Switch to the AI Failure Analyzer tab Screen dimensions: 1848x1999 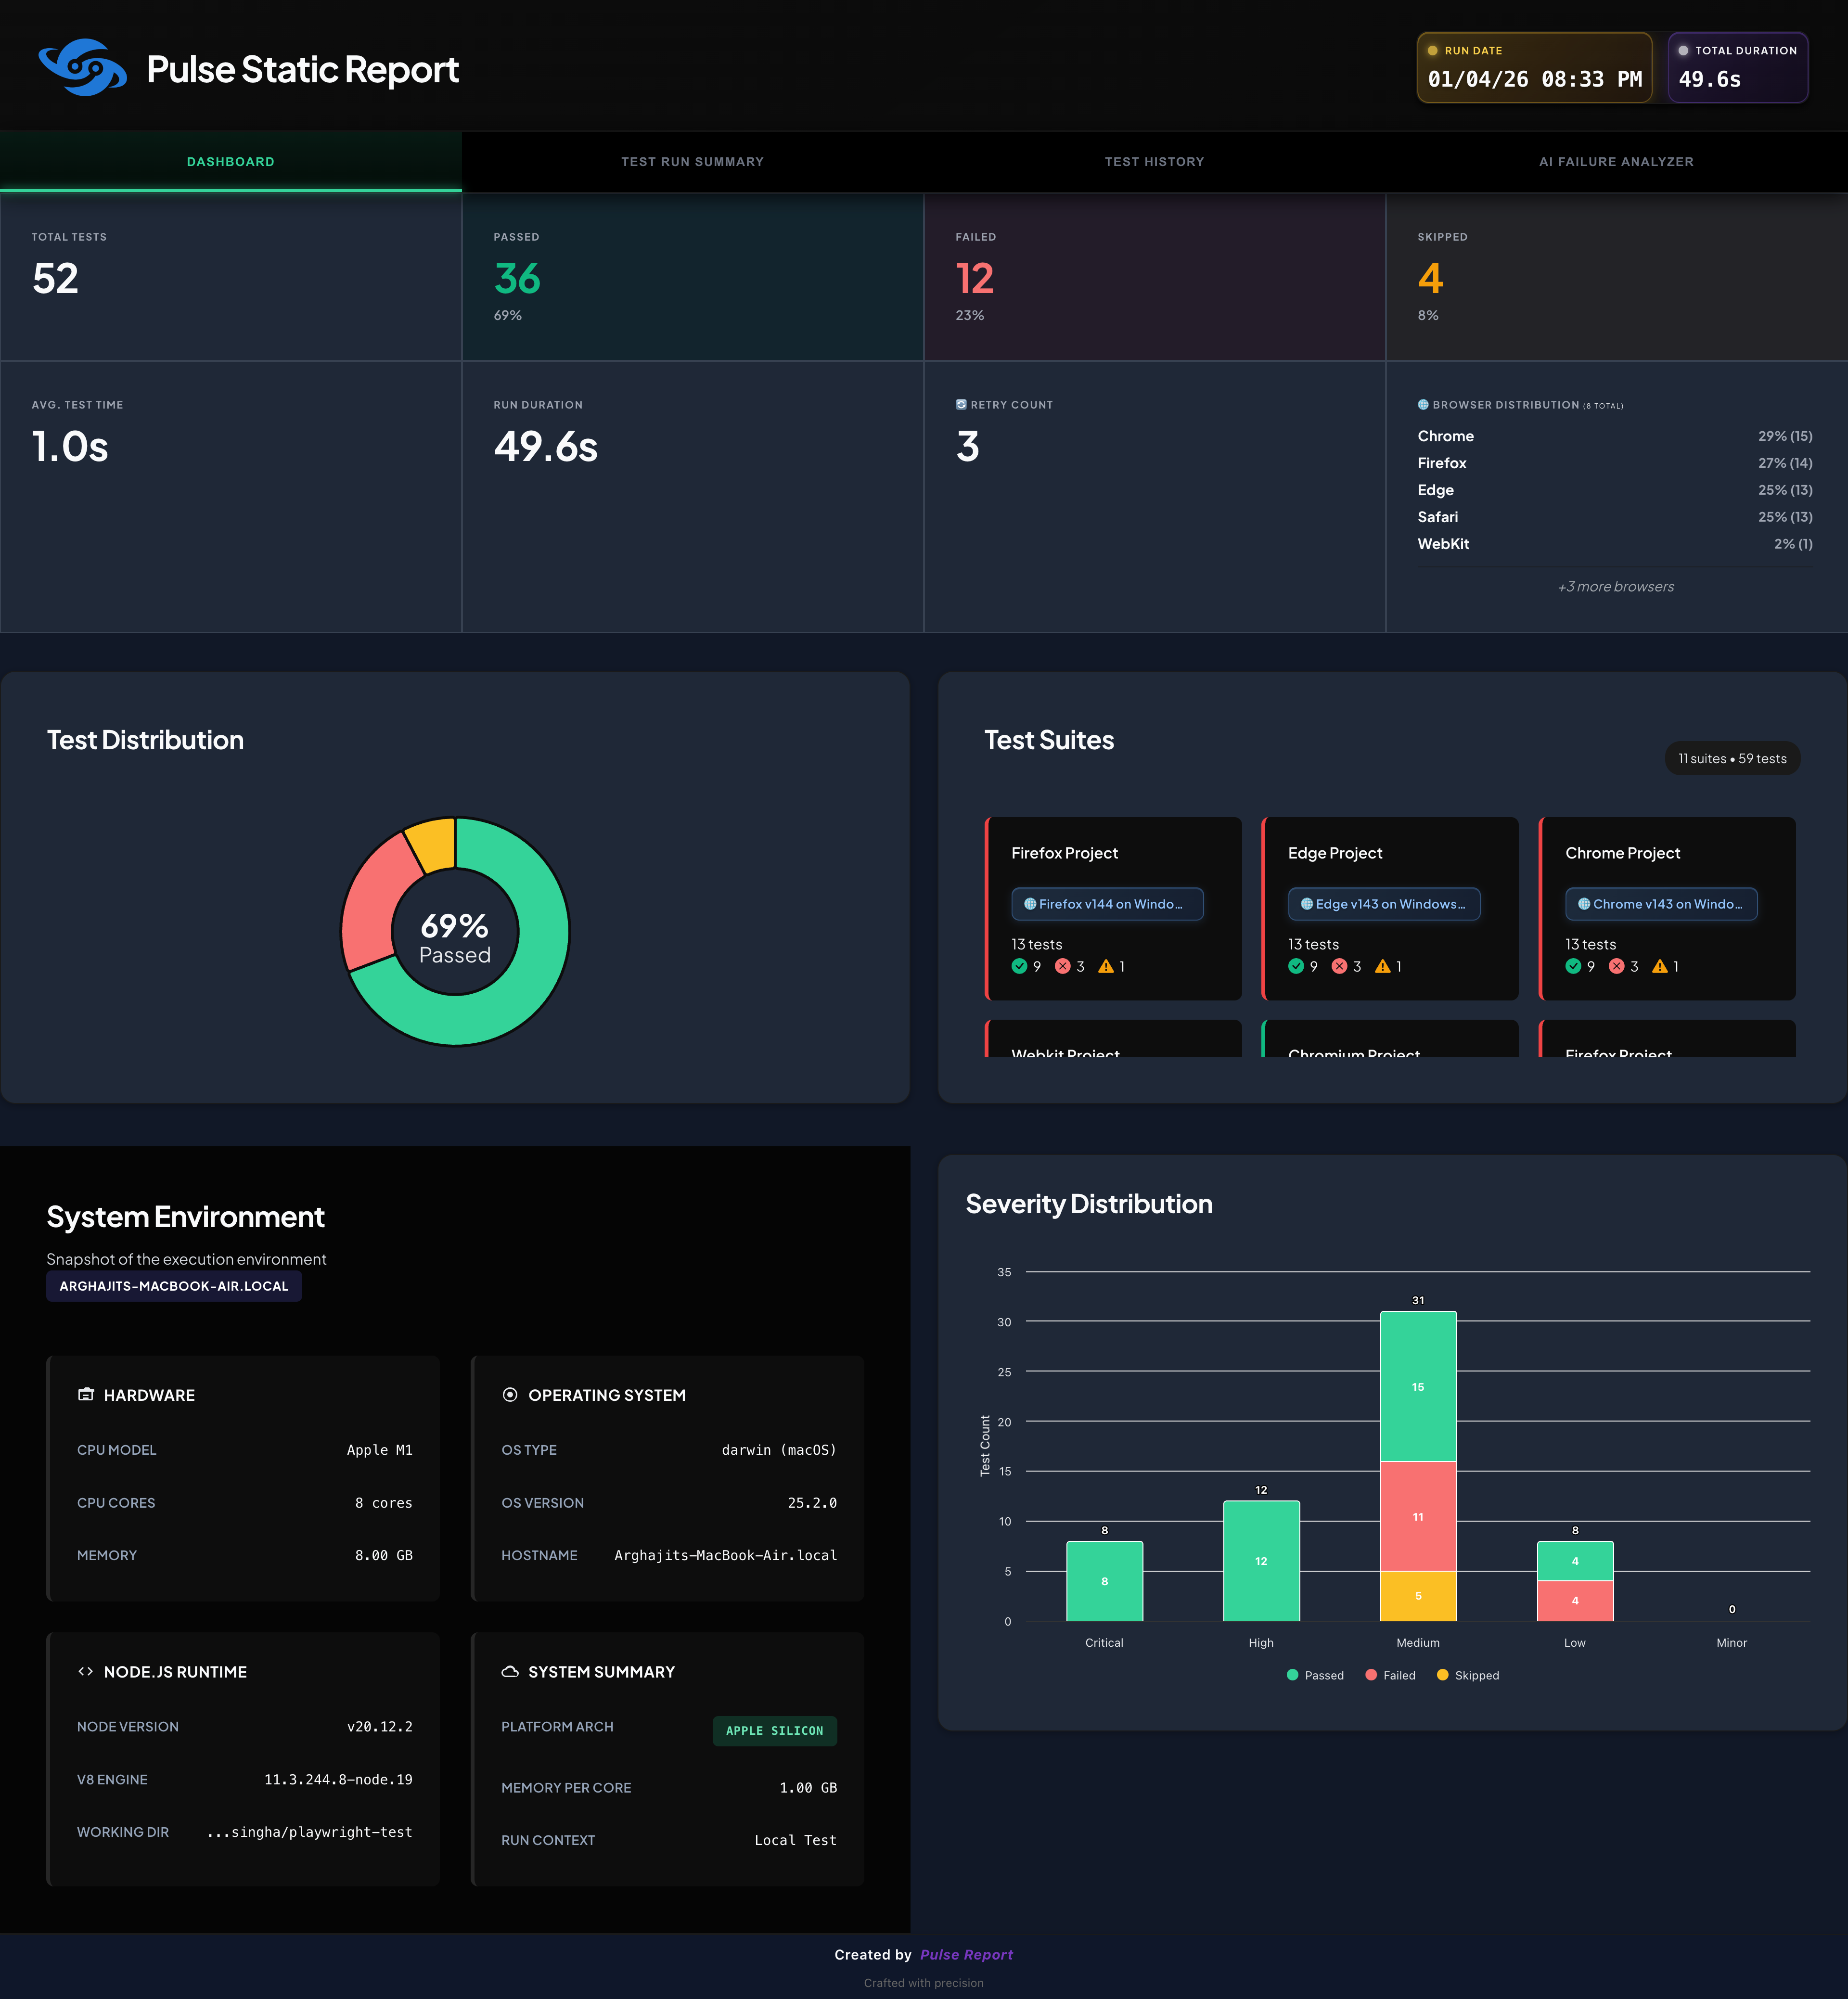[x=1616, y=162]
